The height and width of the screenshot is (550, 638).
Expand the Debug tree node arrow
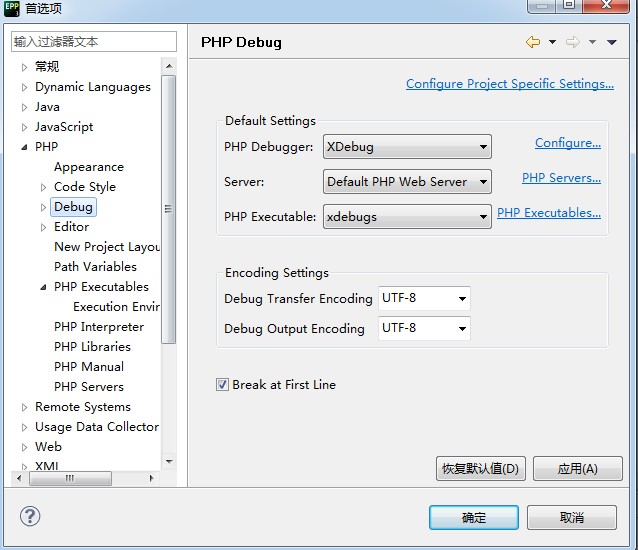(43, 207)
